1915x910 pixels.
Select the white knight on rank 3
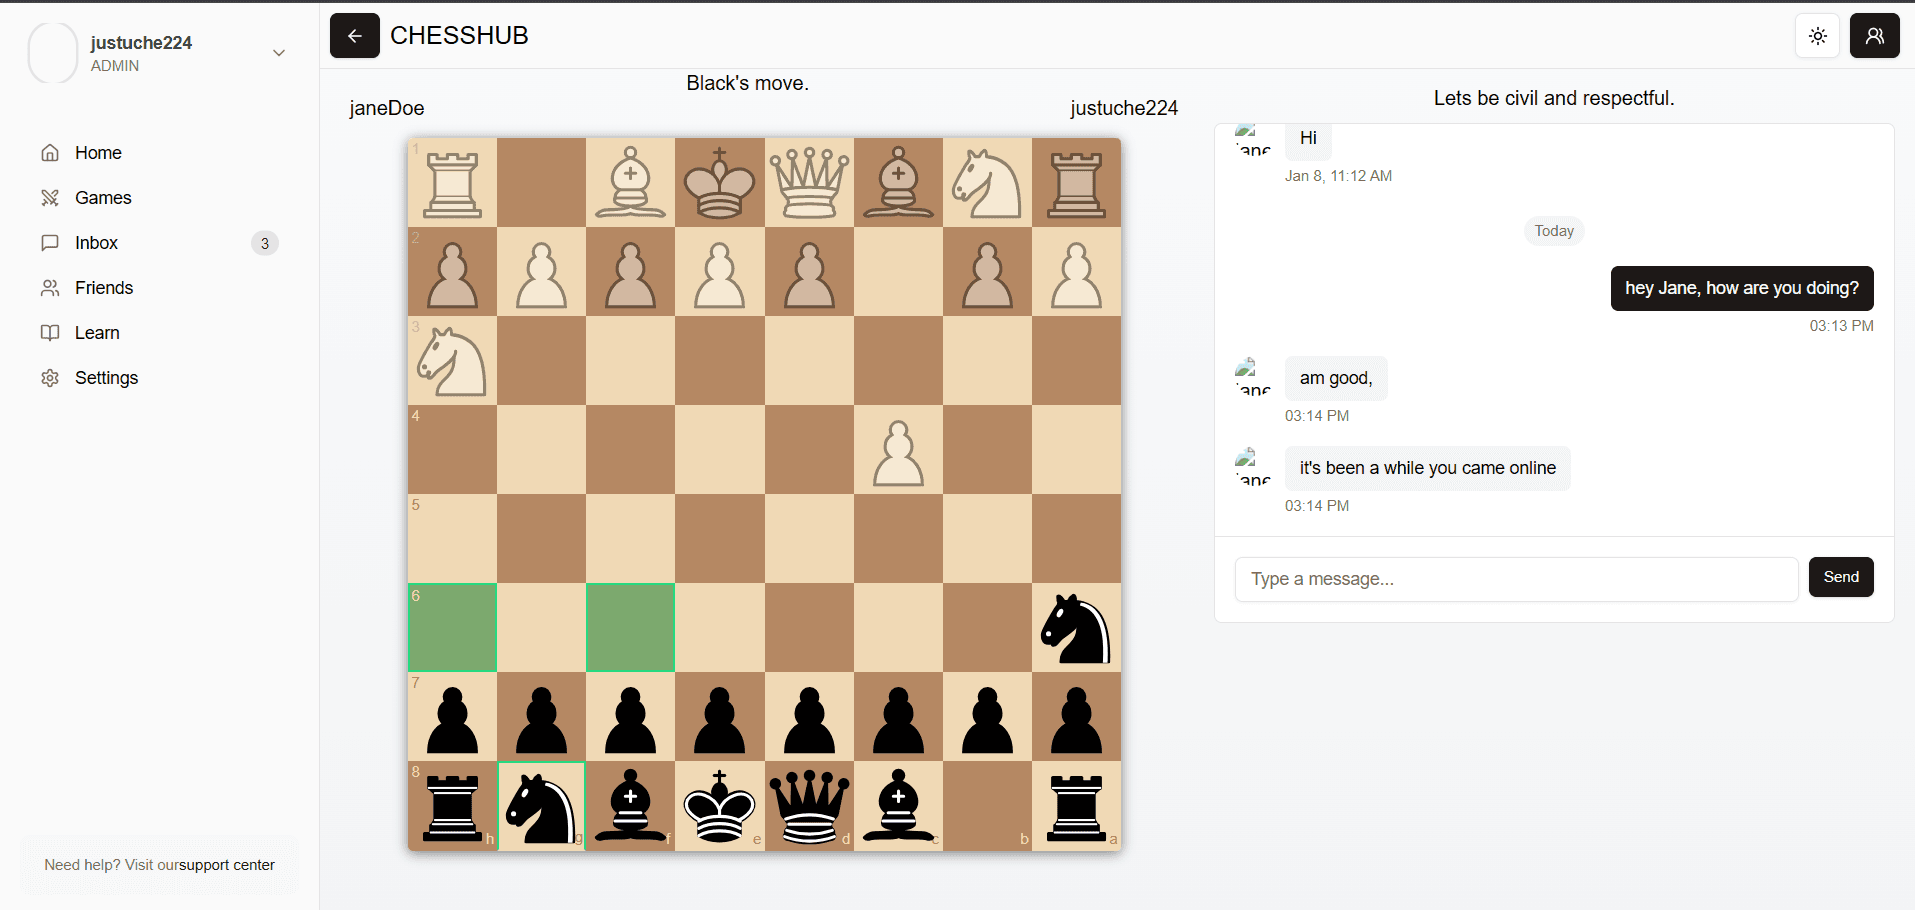pyautogui.click(x=452, y=361)
